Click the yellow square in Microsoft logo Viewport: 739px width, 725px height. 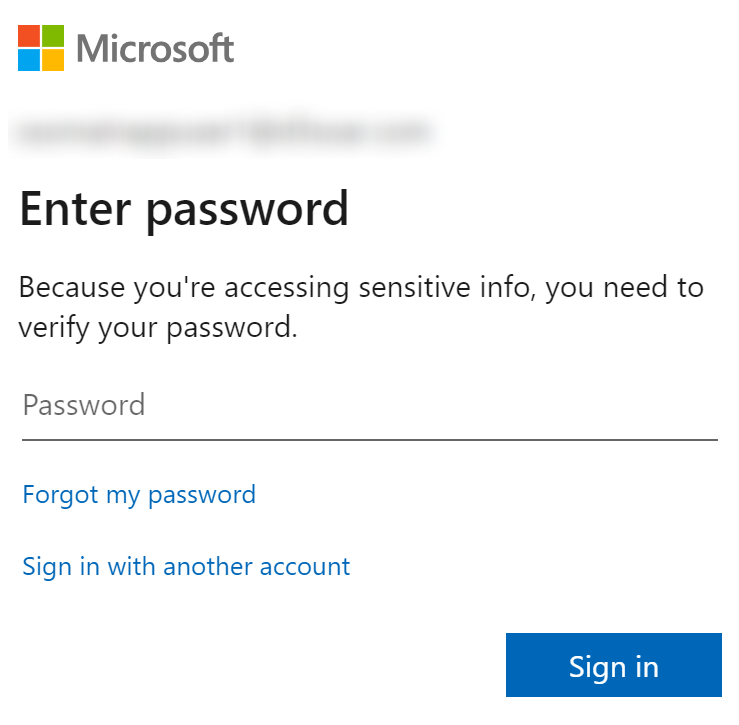pos(53,60)
